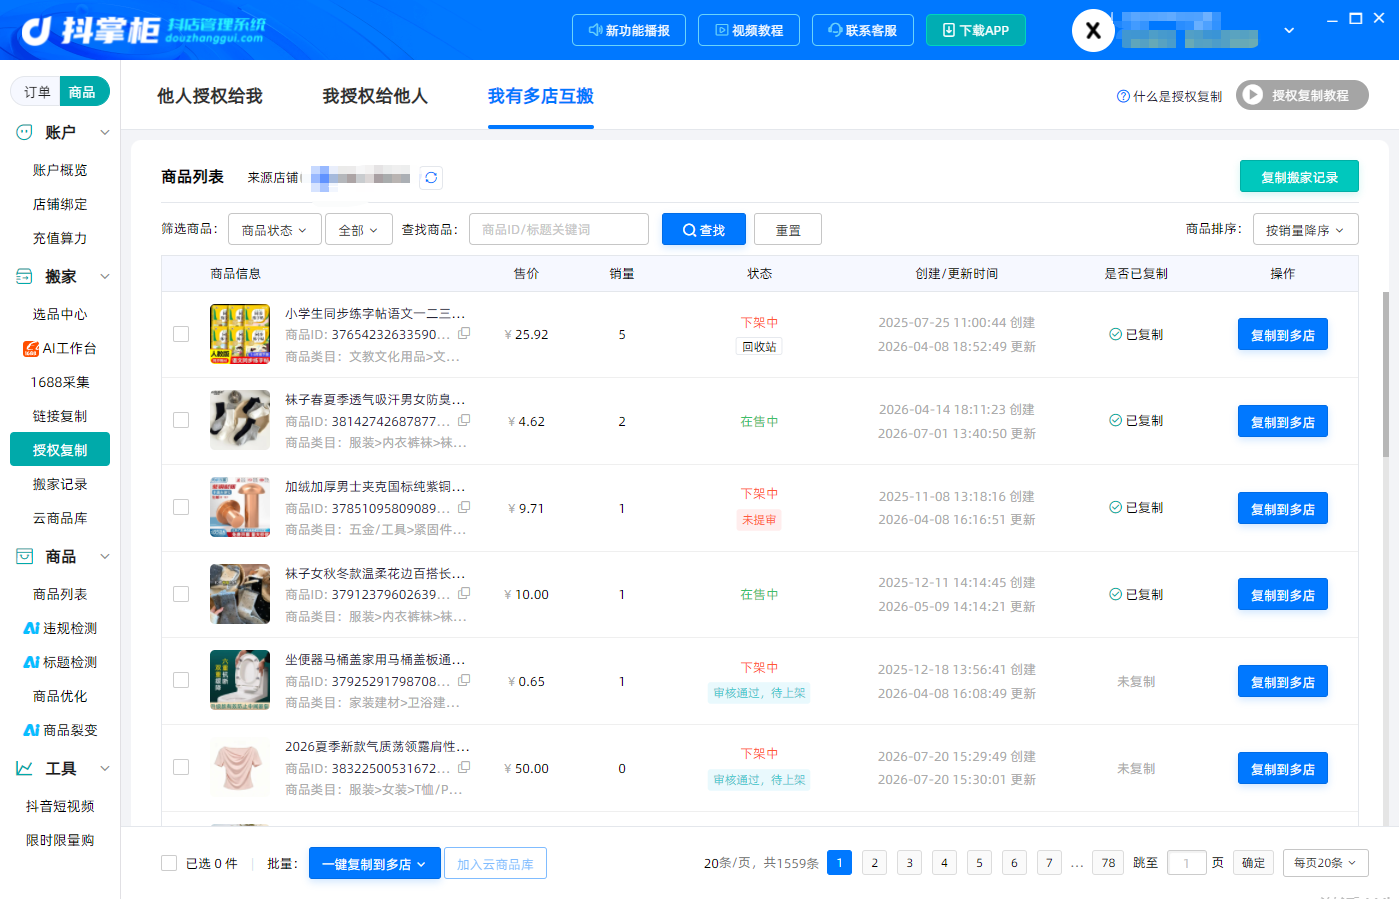Tick the checkbox for 袜子春夏季透气 row

(x=181, y=421)
